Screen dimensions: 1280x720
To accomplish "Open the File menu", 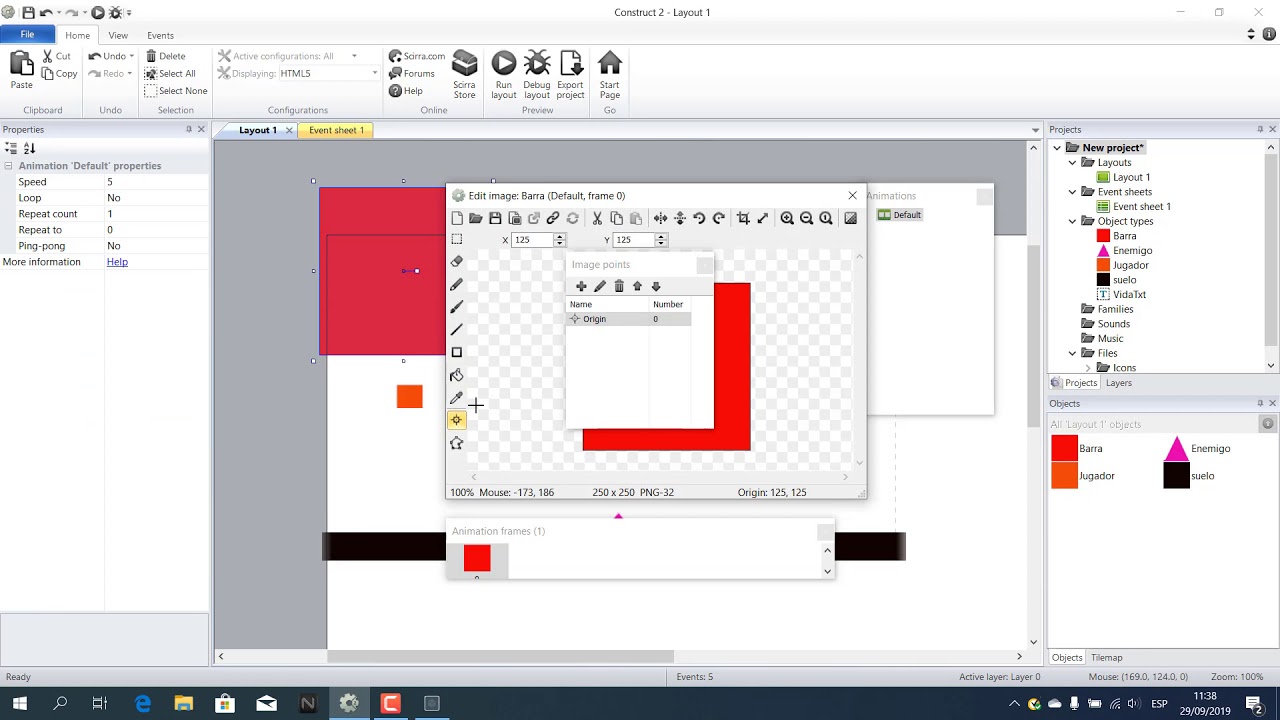I will tap(27, 35).
